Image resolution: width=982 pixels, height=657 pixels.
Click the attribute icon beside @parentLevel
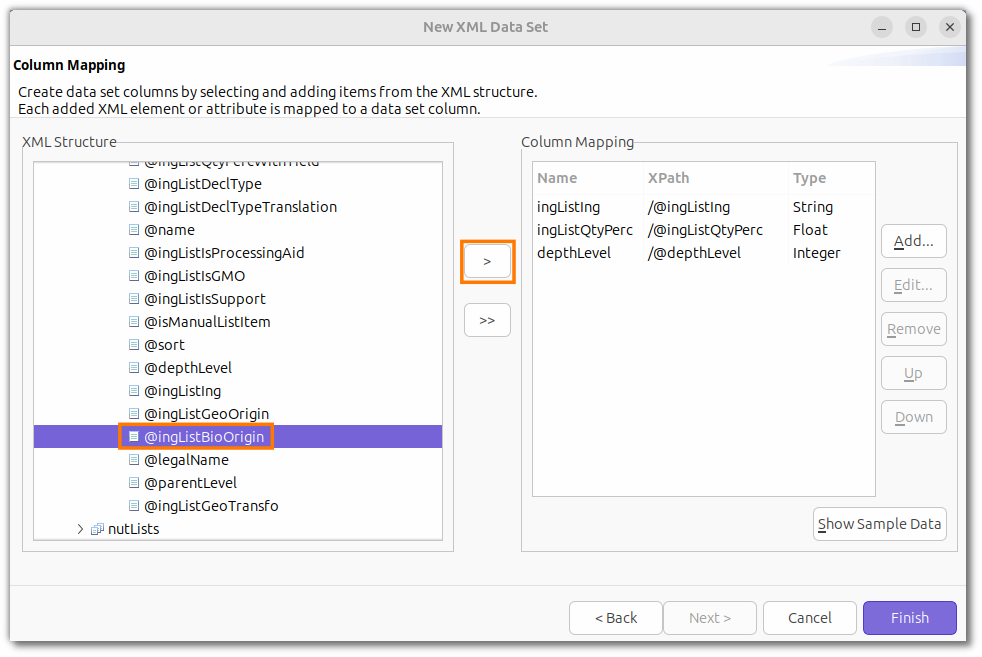(x=133, y=483)
